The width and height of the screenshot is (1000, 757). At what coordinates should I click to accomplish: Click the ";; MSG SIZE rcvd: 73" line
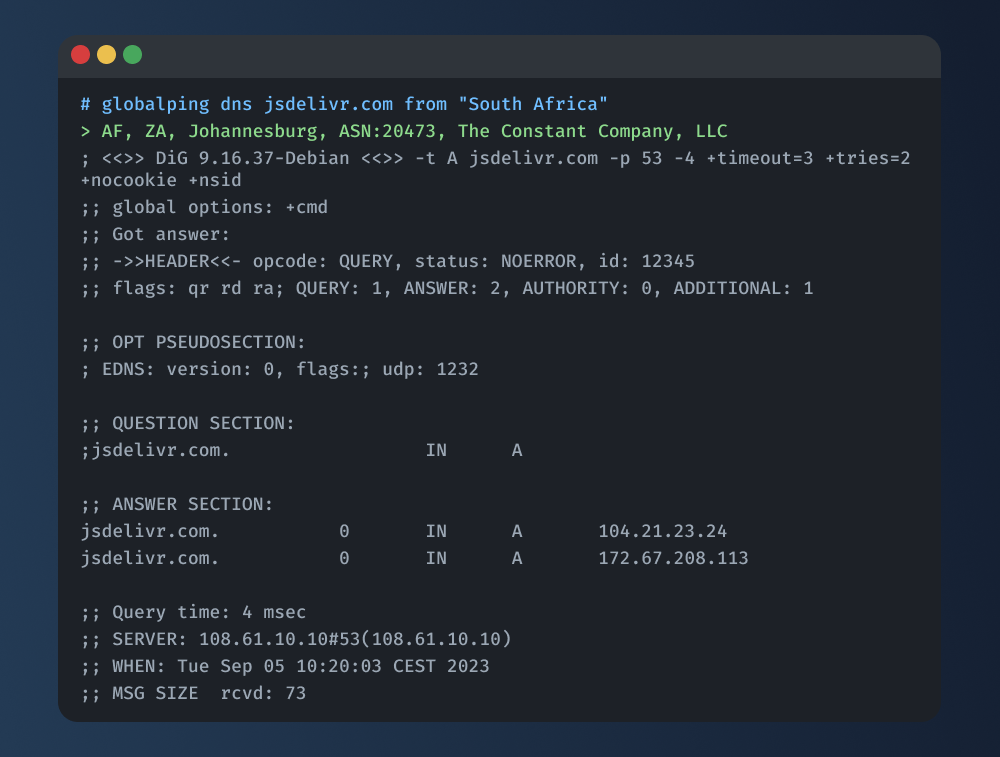193,693
